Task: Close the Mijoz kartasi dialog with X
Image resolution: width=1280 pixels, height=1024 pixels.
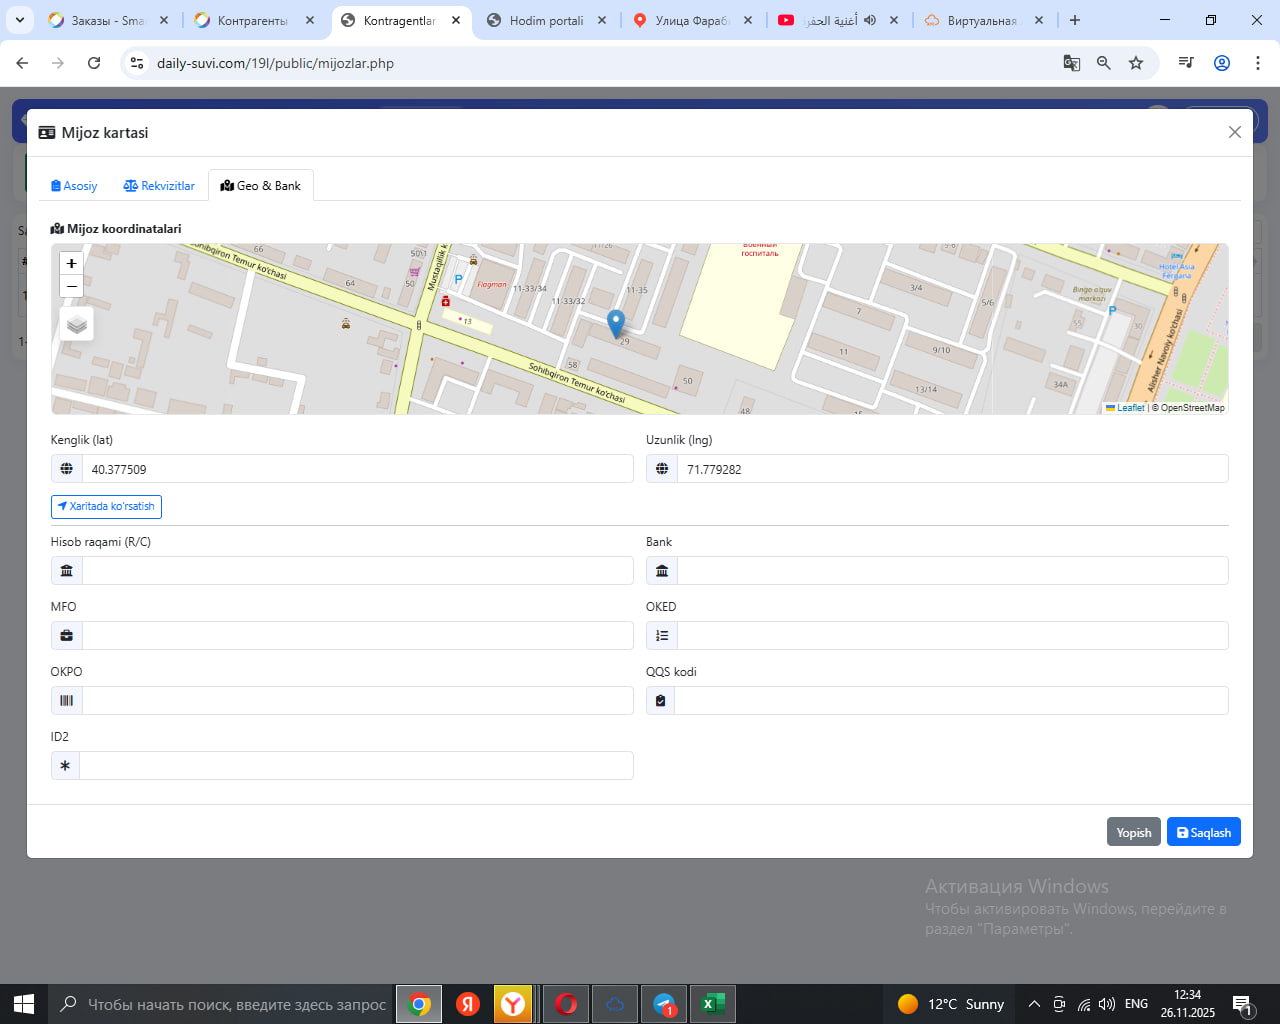Action: [1235, 132]
